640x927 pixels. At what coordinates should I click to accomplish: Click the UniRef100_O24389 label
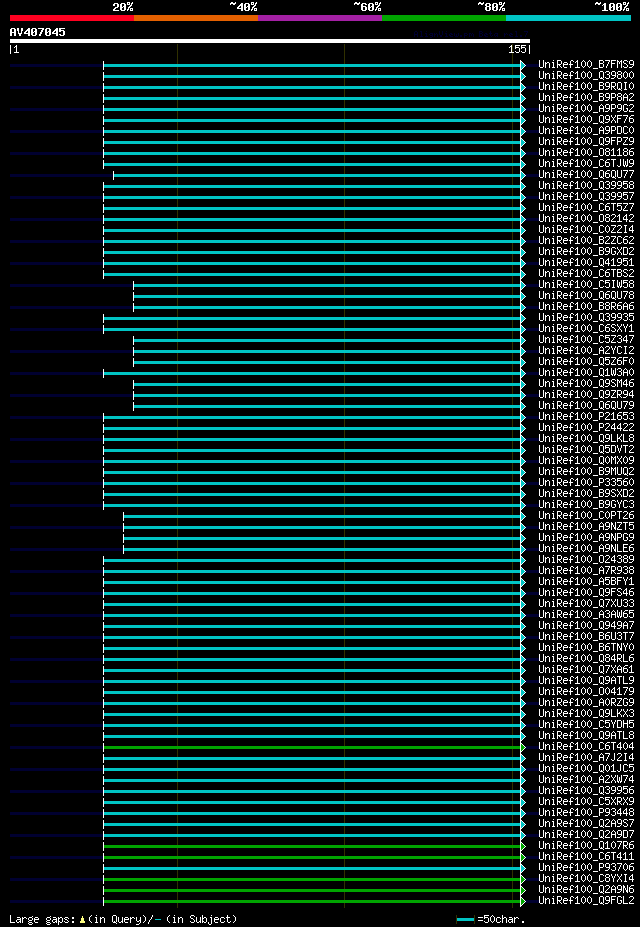586,561
